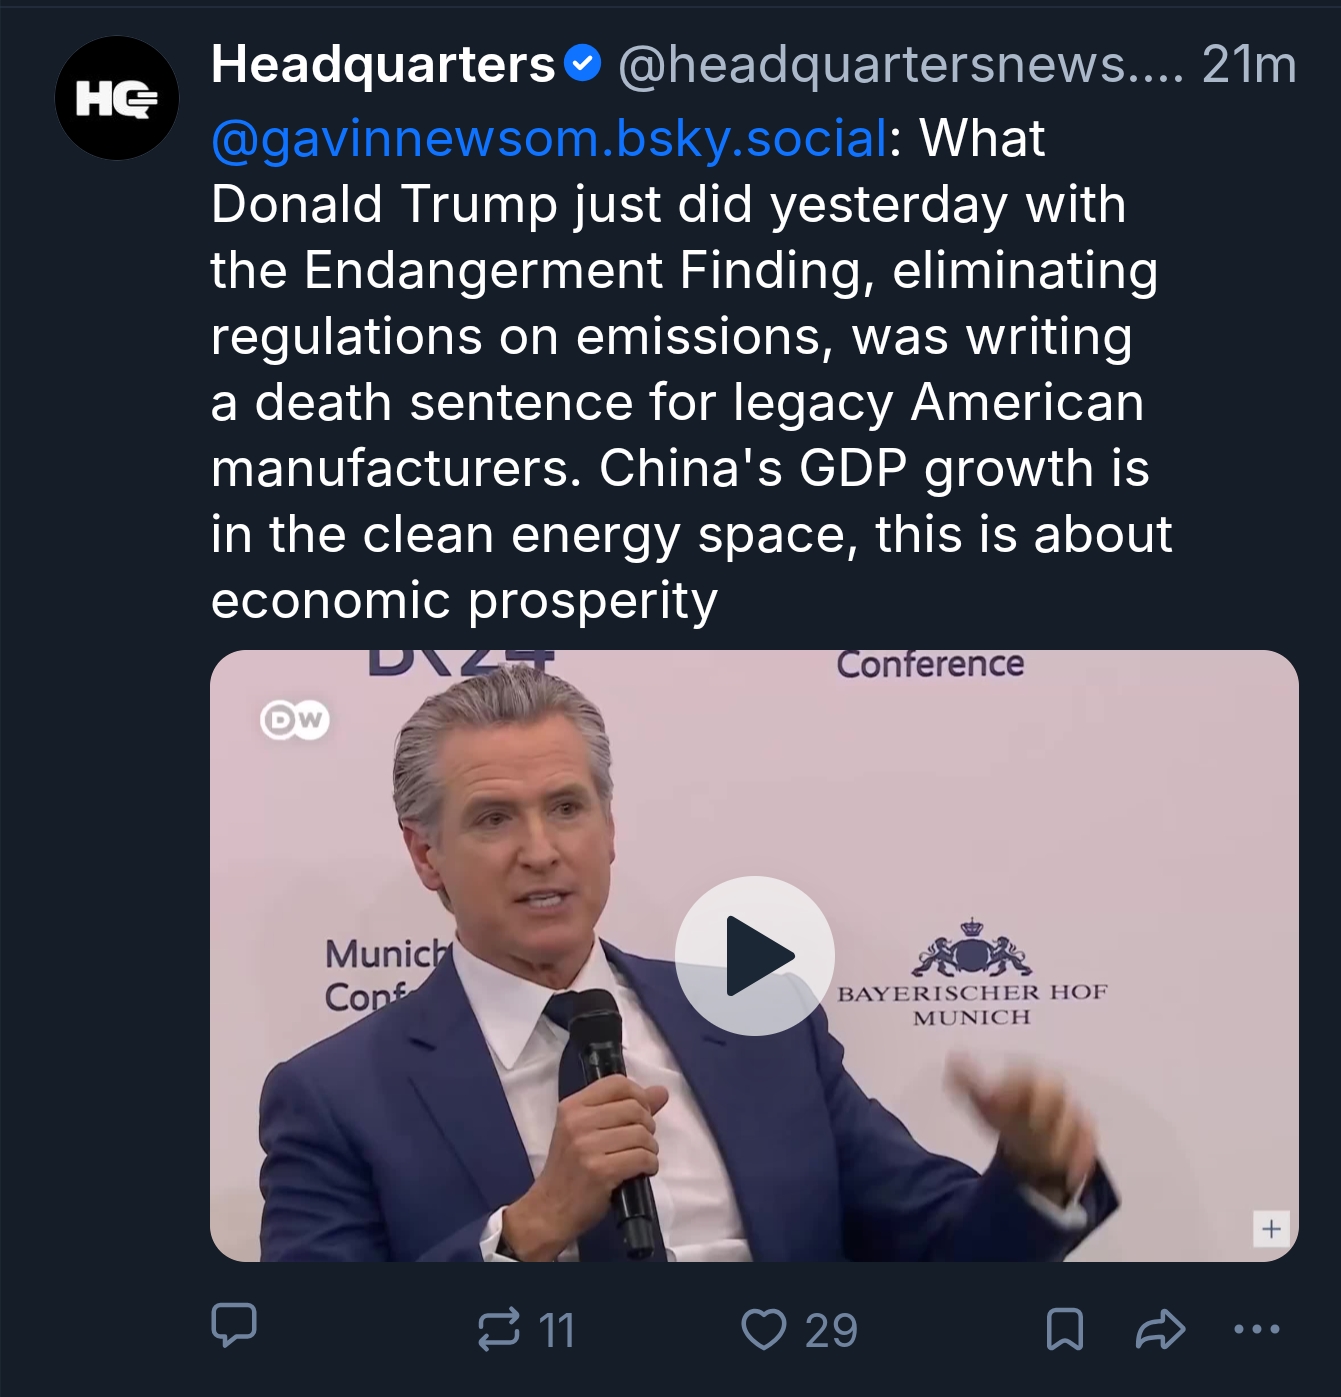This screenshot has height=1397, width=1341.
Task: Bookmark this post
Action: 1064,1330
